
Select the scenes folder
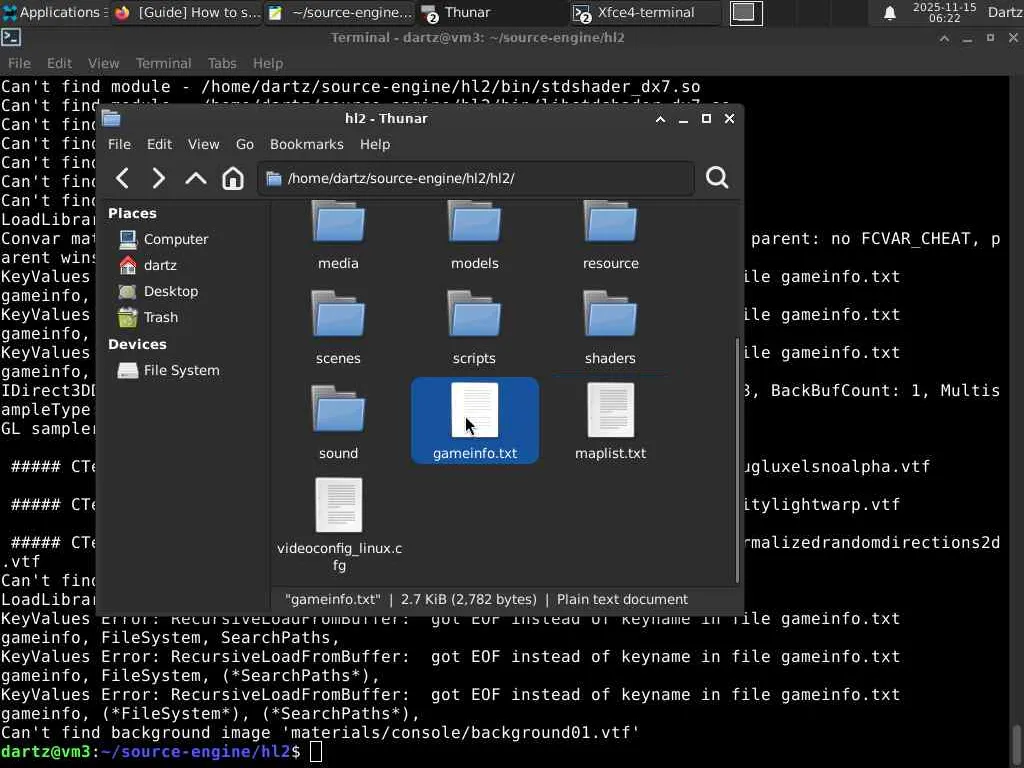click(x=338, y=328)
